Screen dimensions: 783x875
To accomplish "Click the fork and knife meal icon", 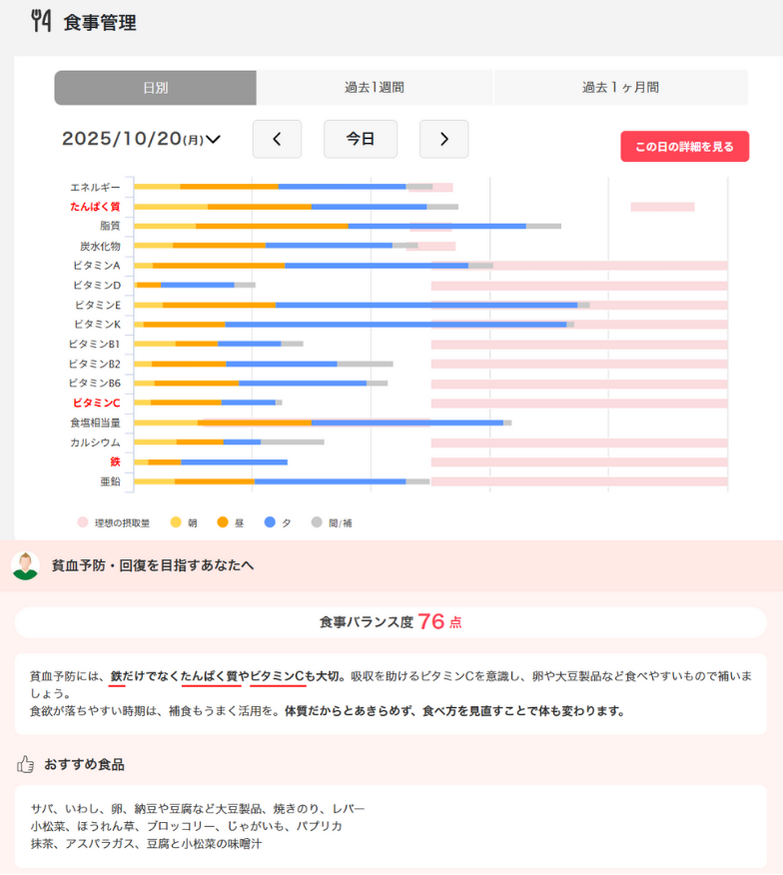I will [41, 22].
